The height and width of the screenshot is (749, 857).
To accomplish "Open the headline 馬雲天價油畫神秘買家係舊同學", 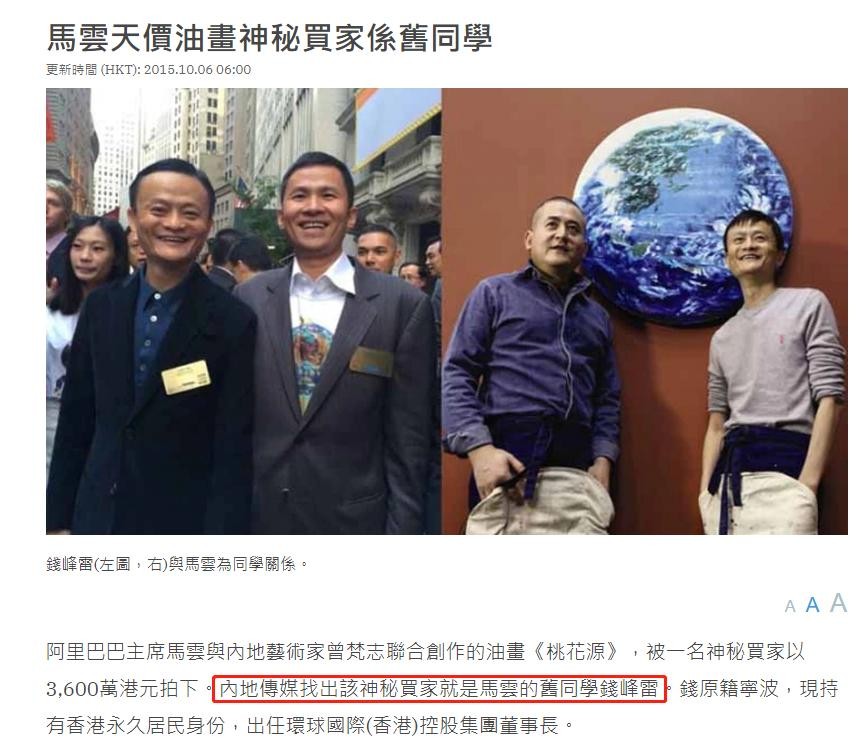I will pyautogui.click(x=269, y=37).
